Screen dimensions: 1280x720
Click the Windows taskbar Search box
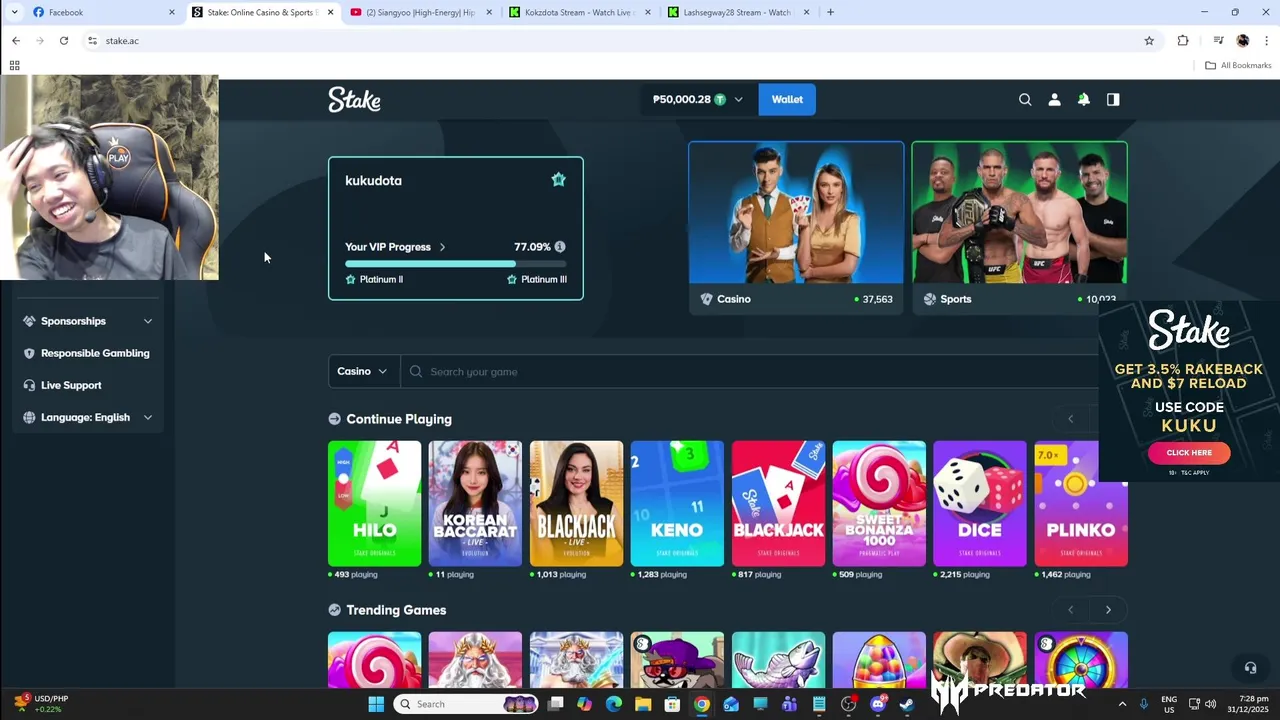[x=467, y=704]
